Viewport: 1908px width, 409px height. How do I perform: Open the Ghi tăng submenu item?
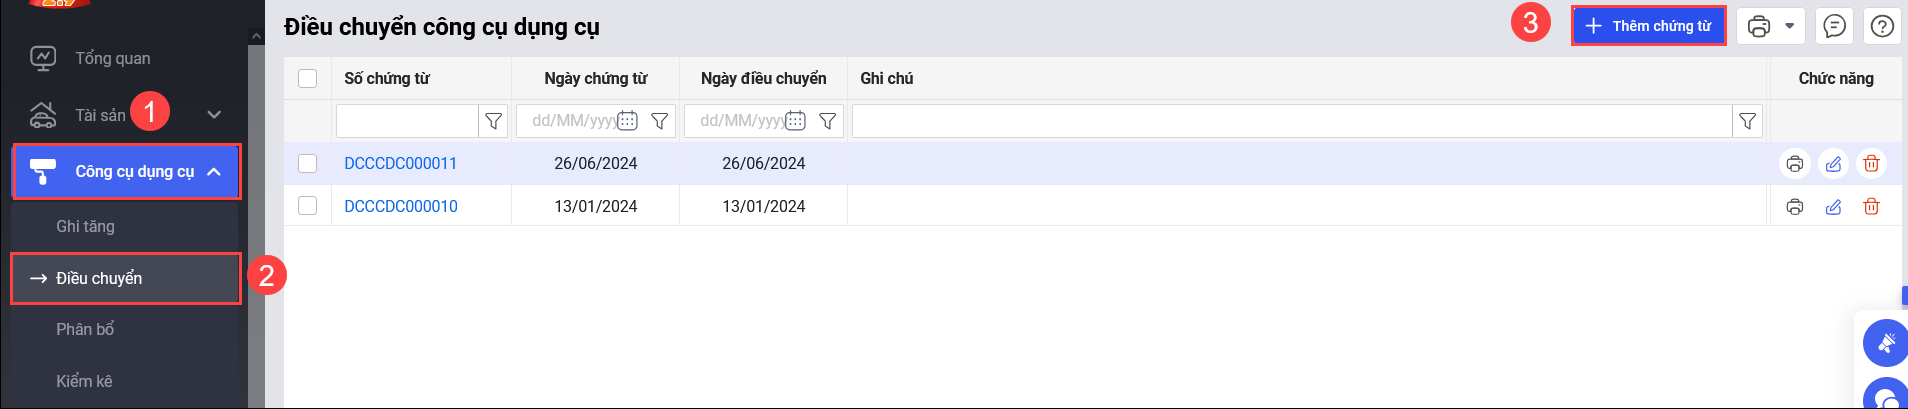tap(85, 226)
